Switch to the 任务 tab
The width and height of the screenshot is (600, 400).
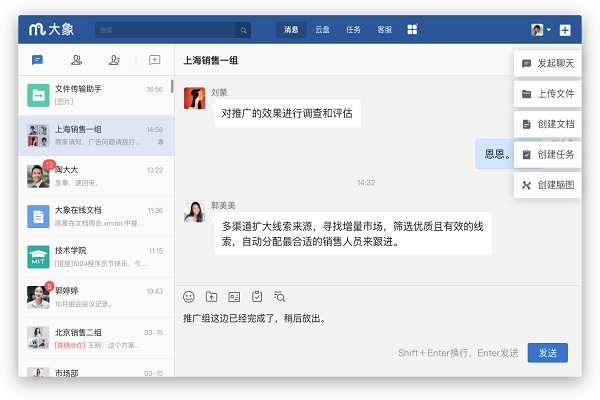(353, 30)
